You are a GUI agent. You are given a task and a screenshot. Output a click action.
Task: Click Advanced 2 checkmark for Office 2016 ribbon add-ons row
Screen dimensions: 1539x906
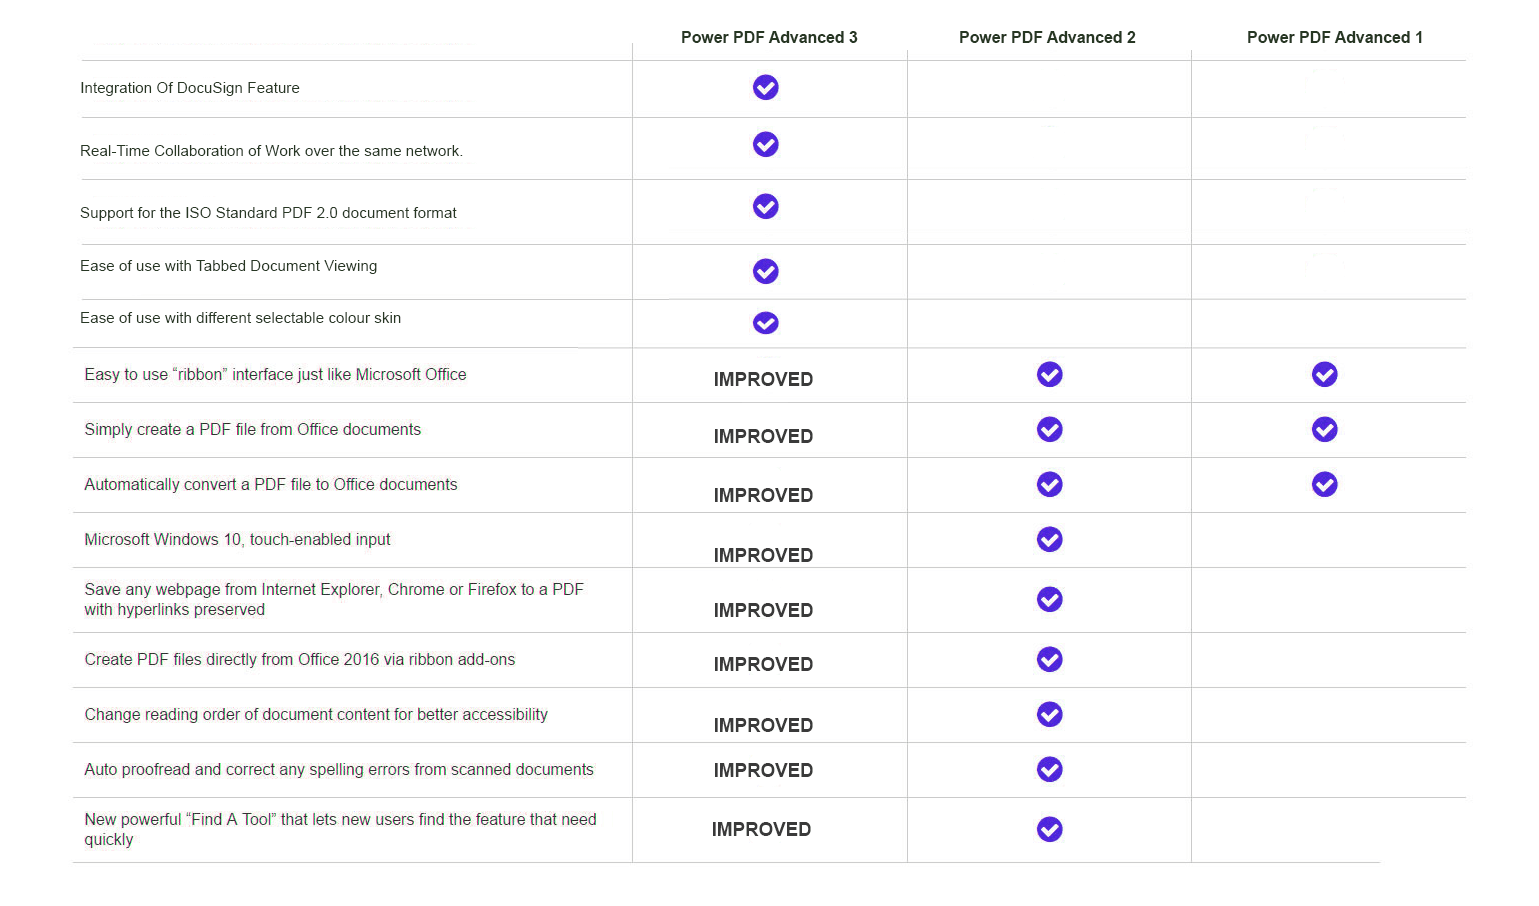[1050, 659]
